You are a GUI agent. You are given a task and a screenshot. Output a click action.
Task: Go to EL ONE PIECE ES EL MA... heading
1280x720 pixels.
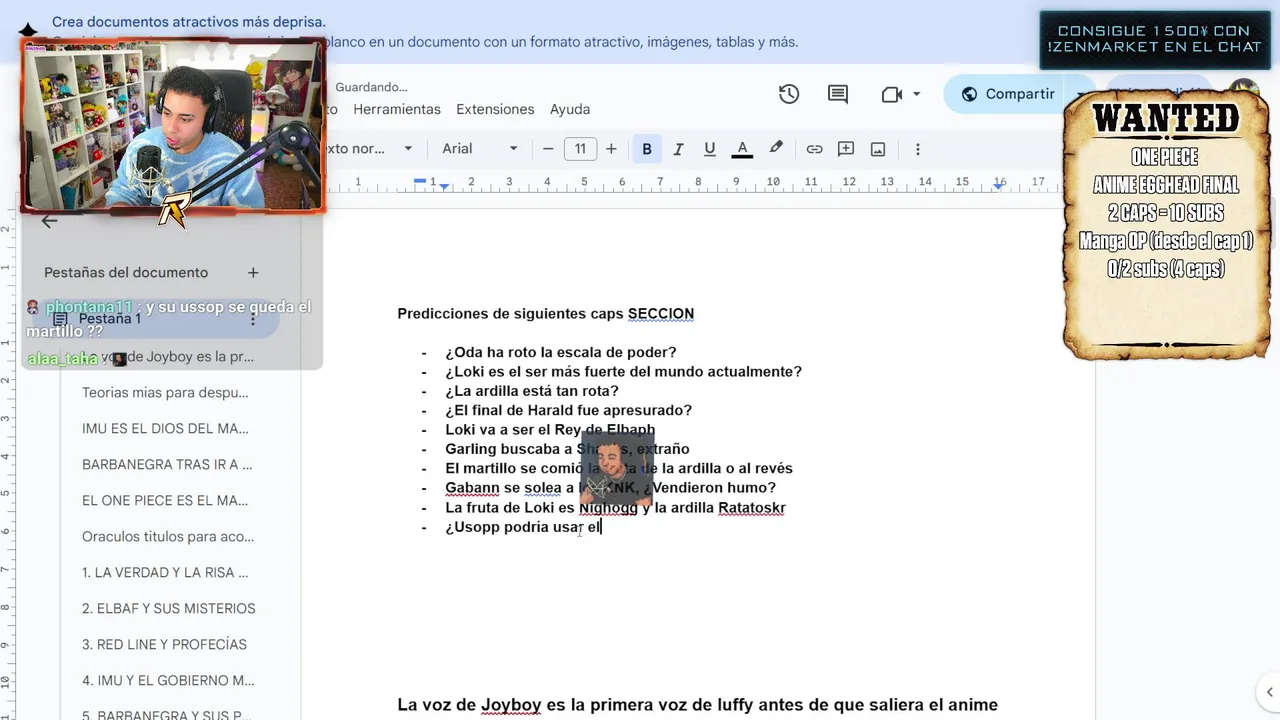click(x=165, y=500)
